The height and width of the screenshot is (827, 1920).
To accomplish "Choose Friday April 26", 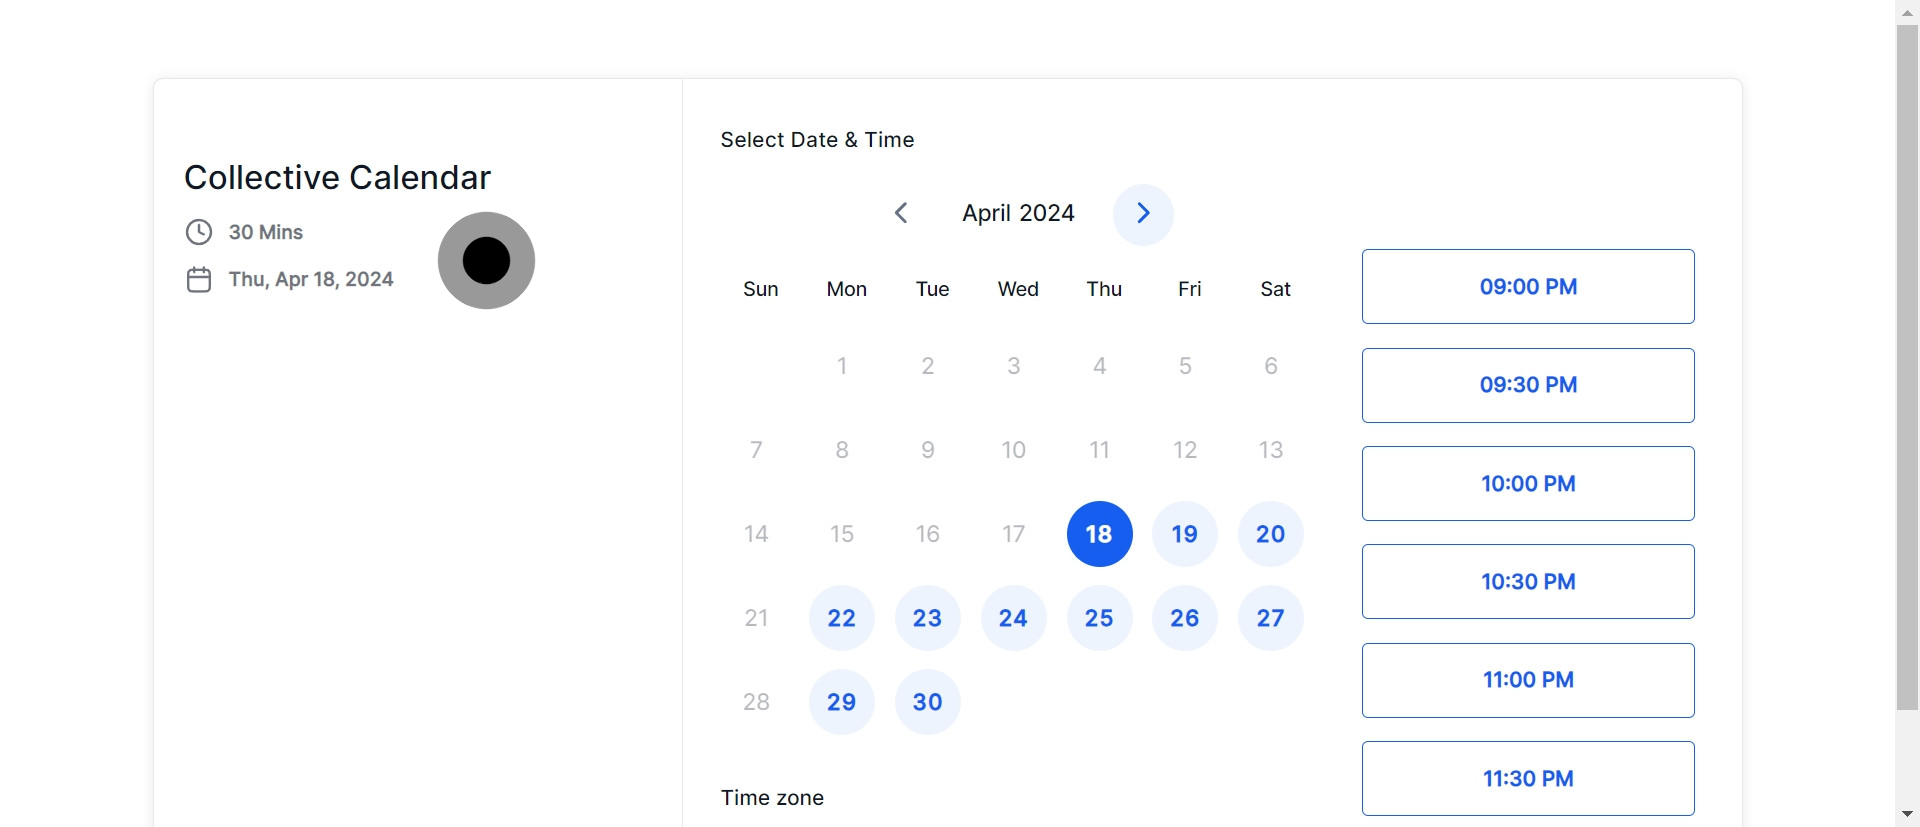I will (x=1185, y=618).
